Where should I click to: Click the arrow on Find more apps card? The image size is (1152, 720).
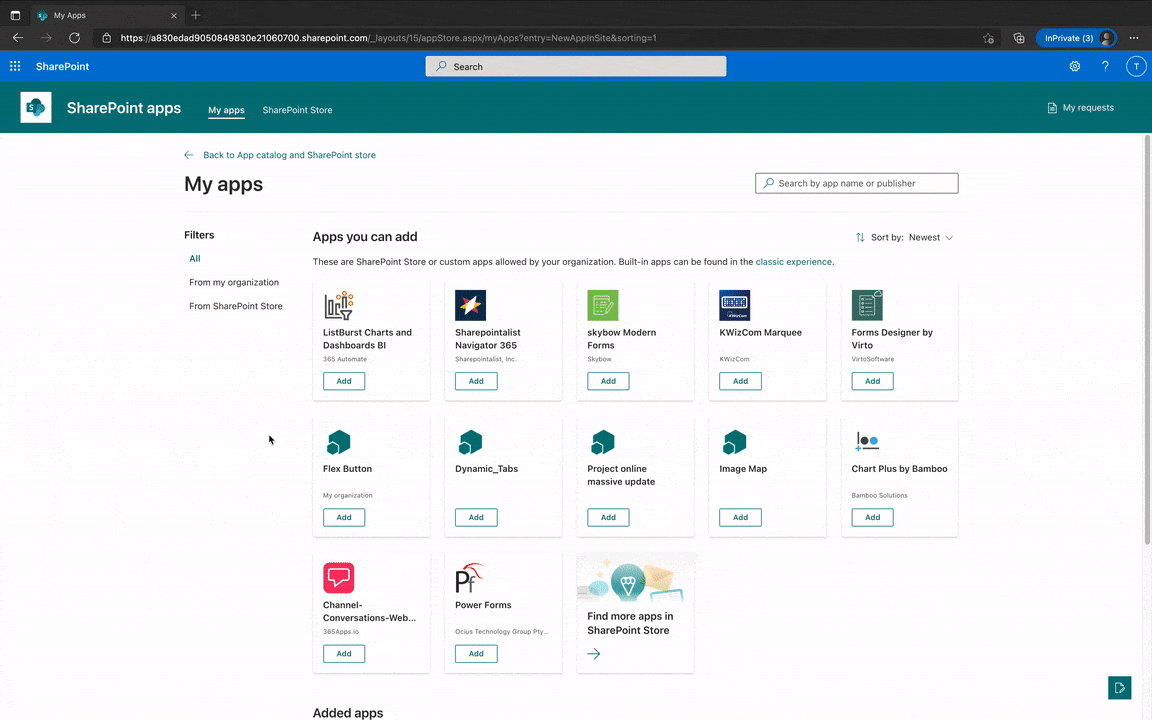coord(593,653)
